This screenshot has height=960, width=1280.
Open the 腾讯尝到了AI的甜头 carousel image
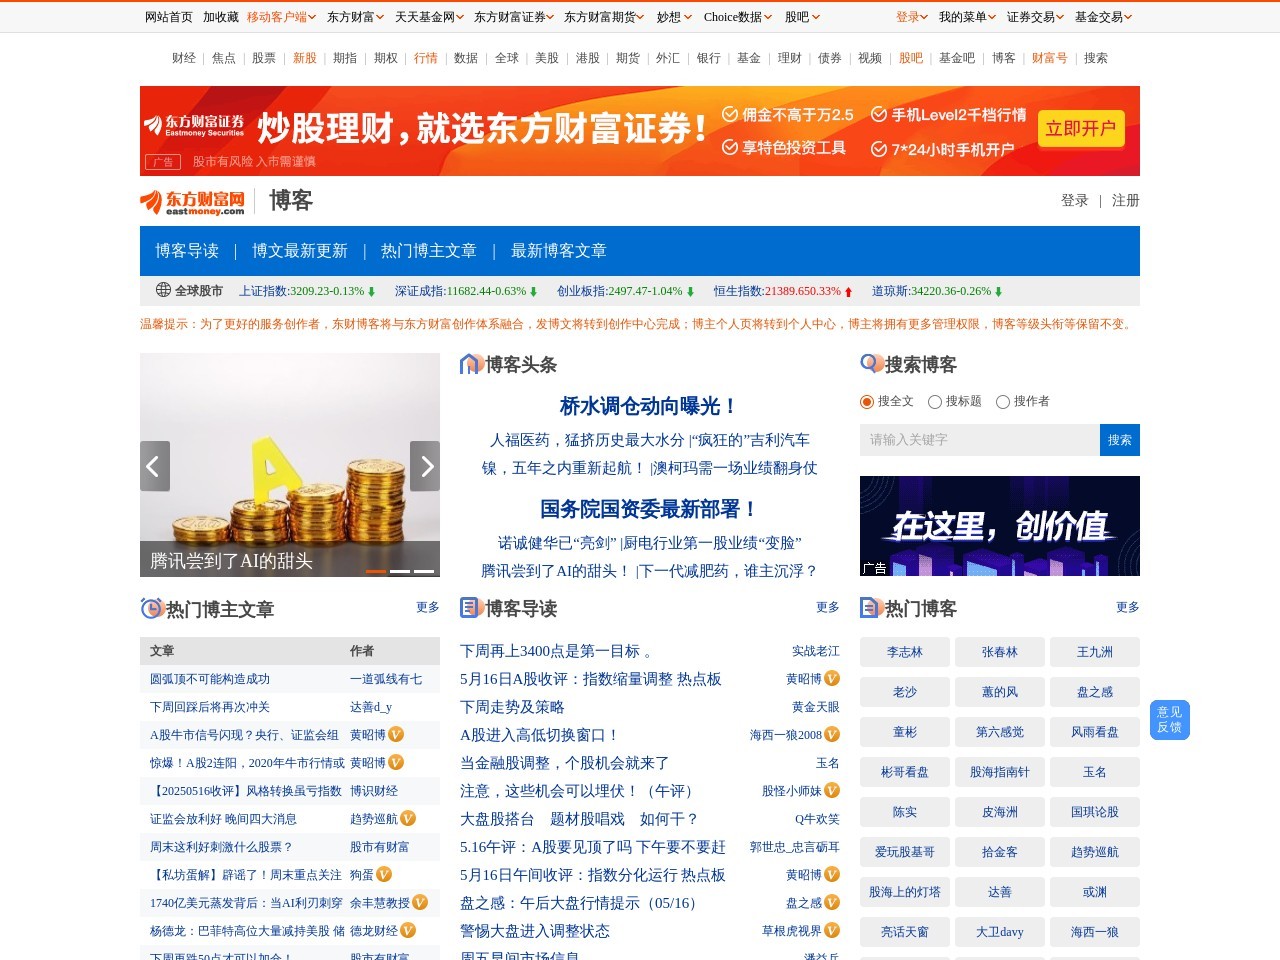tap(290, 465)
